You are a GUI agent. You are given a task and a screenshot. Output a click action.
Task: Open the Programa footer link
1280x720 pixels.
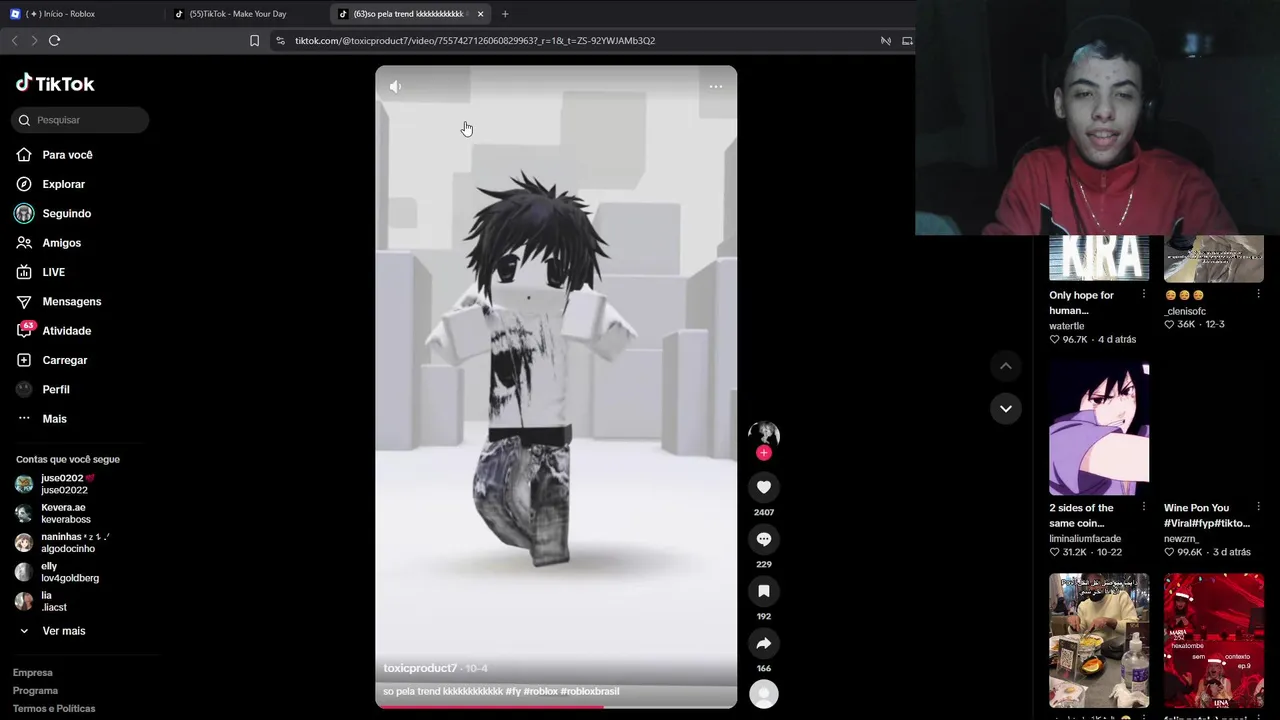[x=35, y=691]
